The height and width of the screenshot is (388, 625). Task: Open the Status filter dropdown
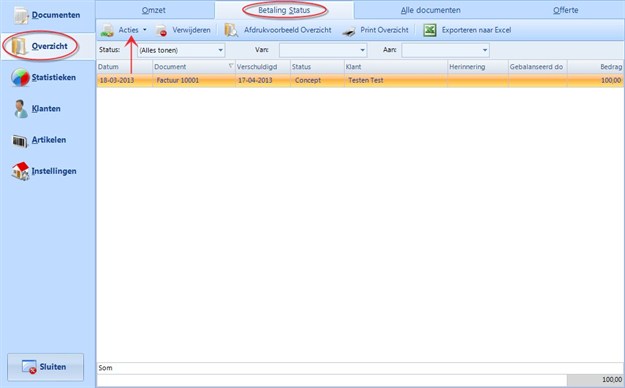[x=181, y=50]
